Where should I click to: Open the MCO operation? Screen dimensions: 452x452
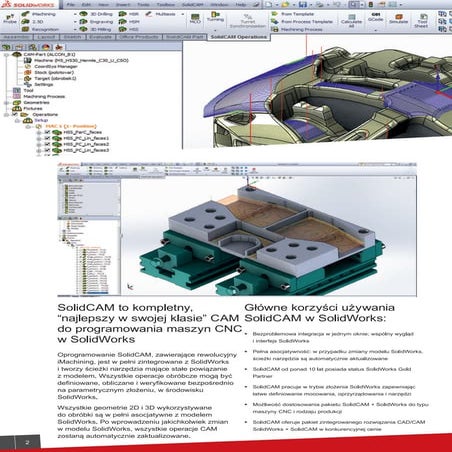195,18
